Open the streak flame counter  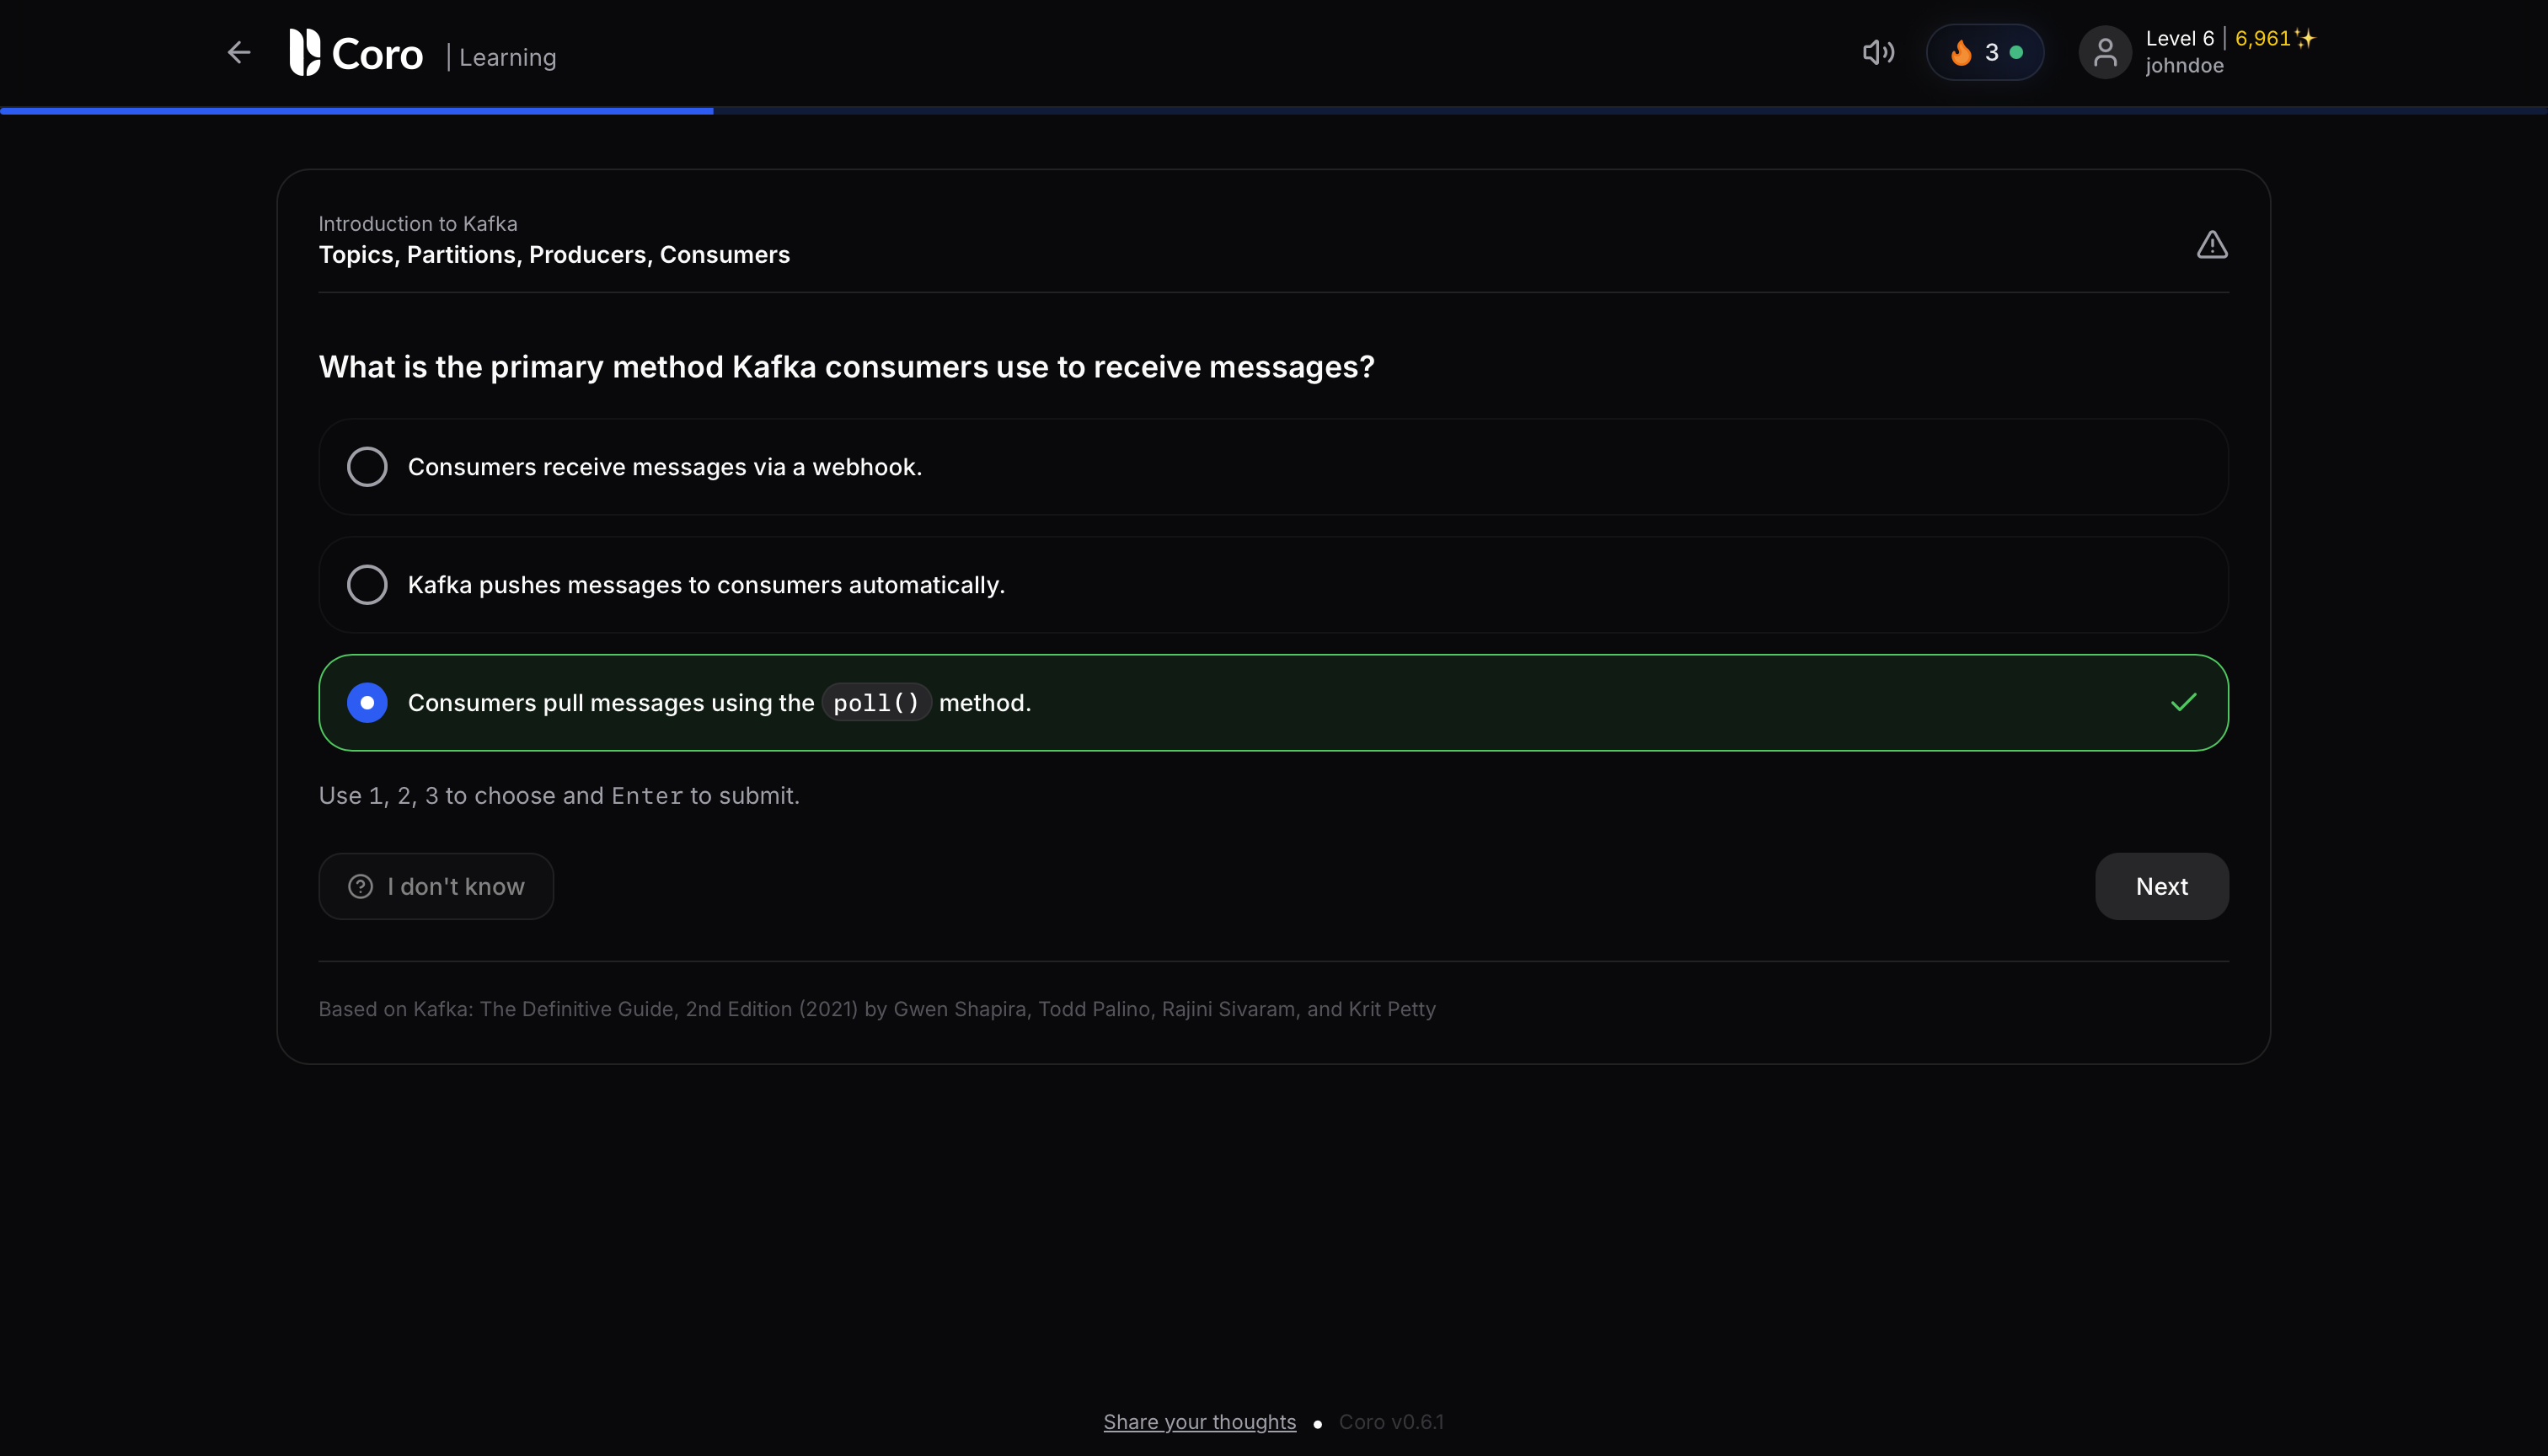(x=1984, y=52)
